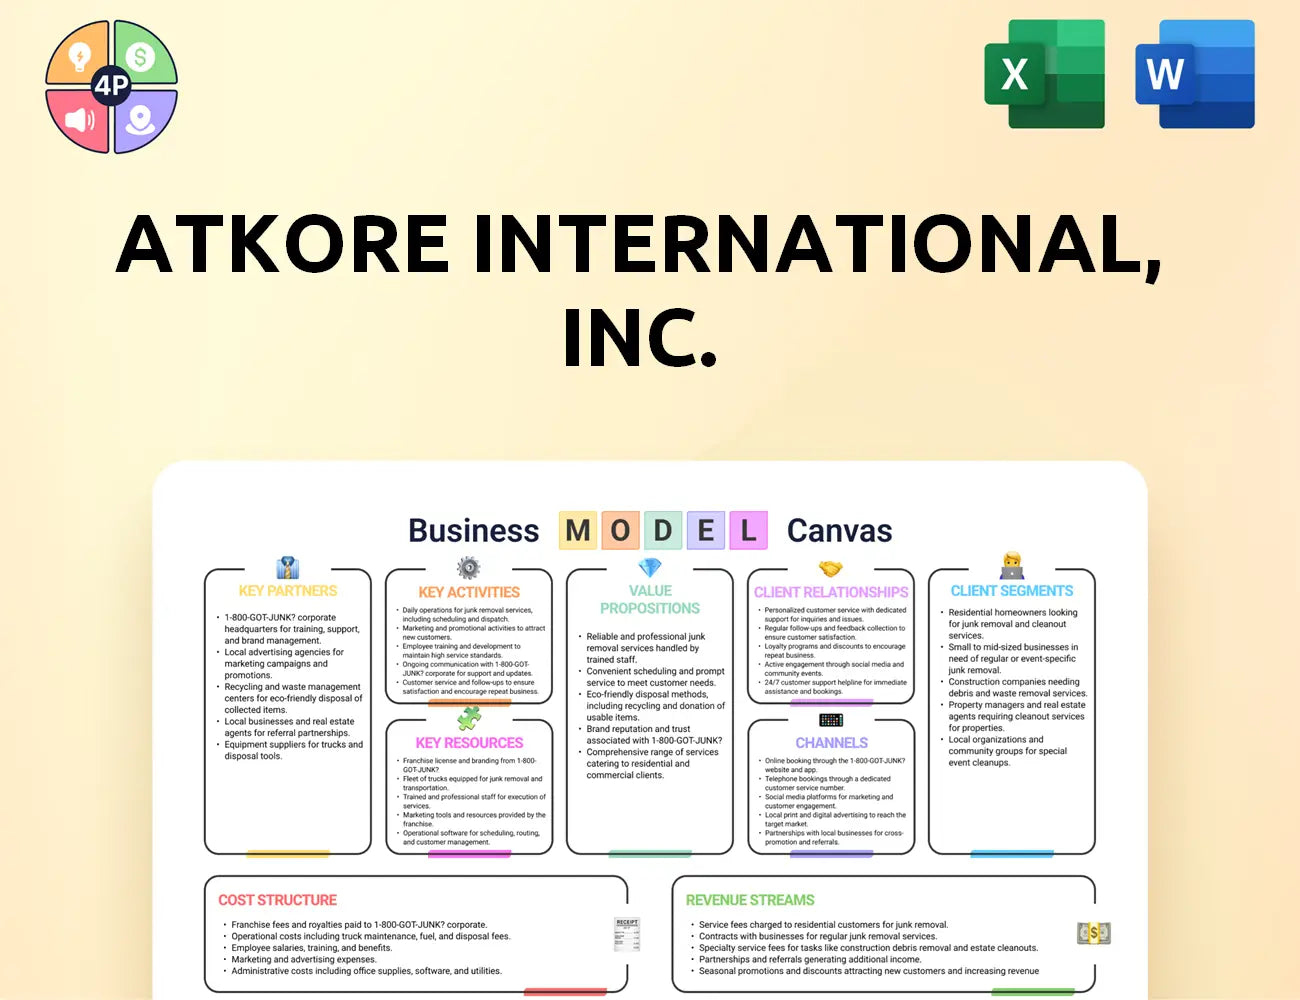This screenshot has width=1300, height=1000.
Task: Click 'Operational costs including truck maintenance' line
Action: click(x=367, y=937)
